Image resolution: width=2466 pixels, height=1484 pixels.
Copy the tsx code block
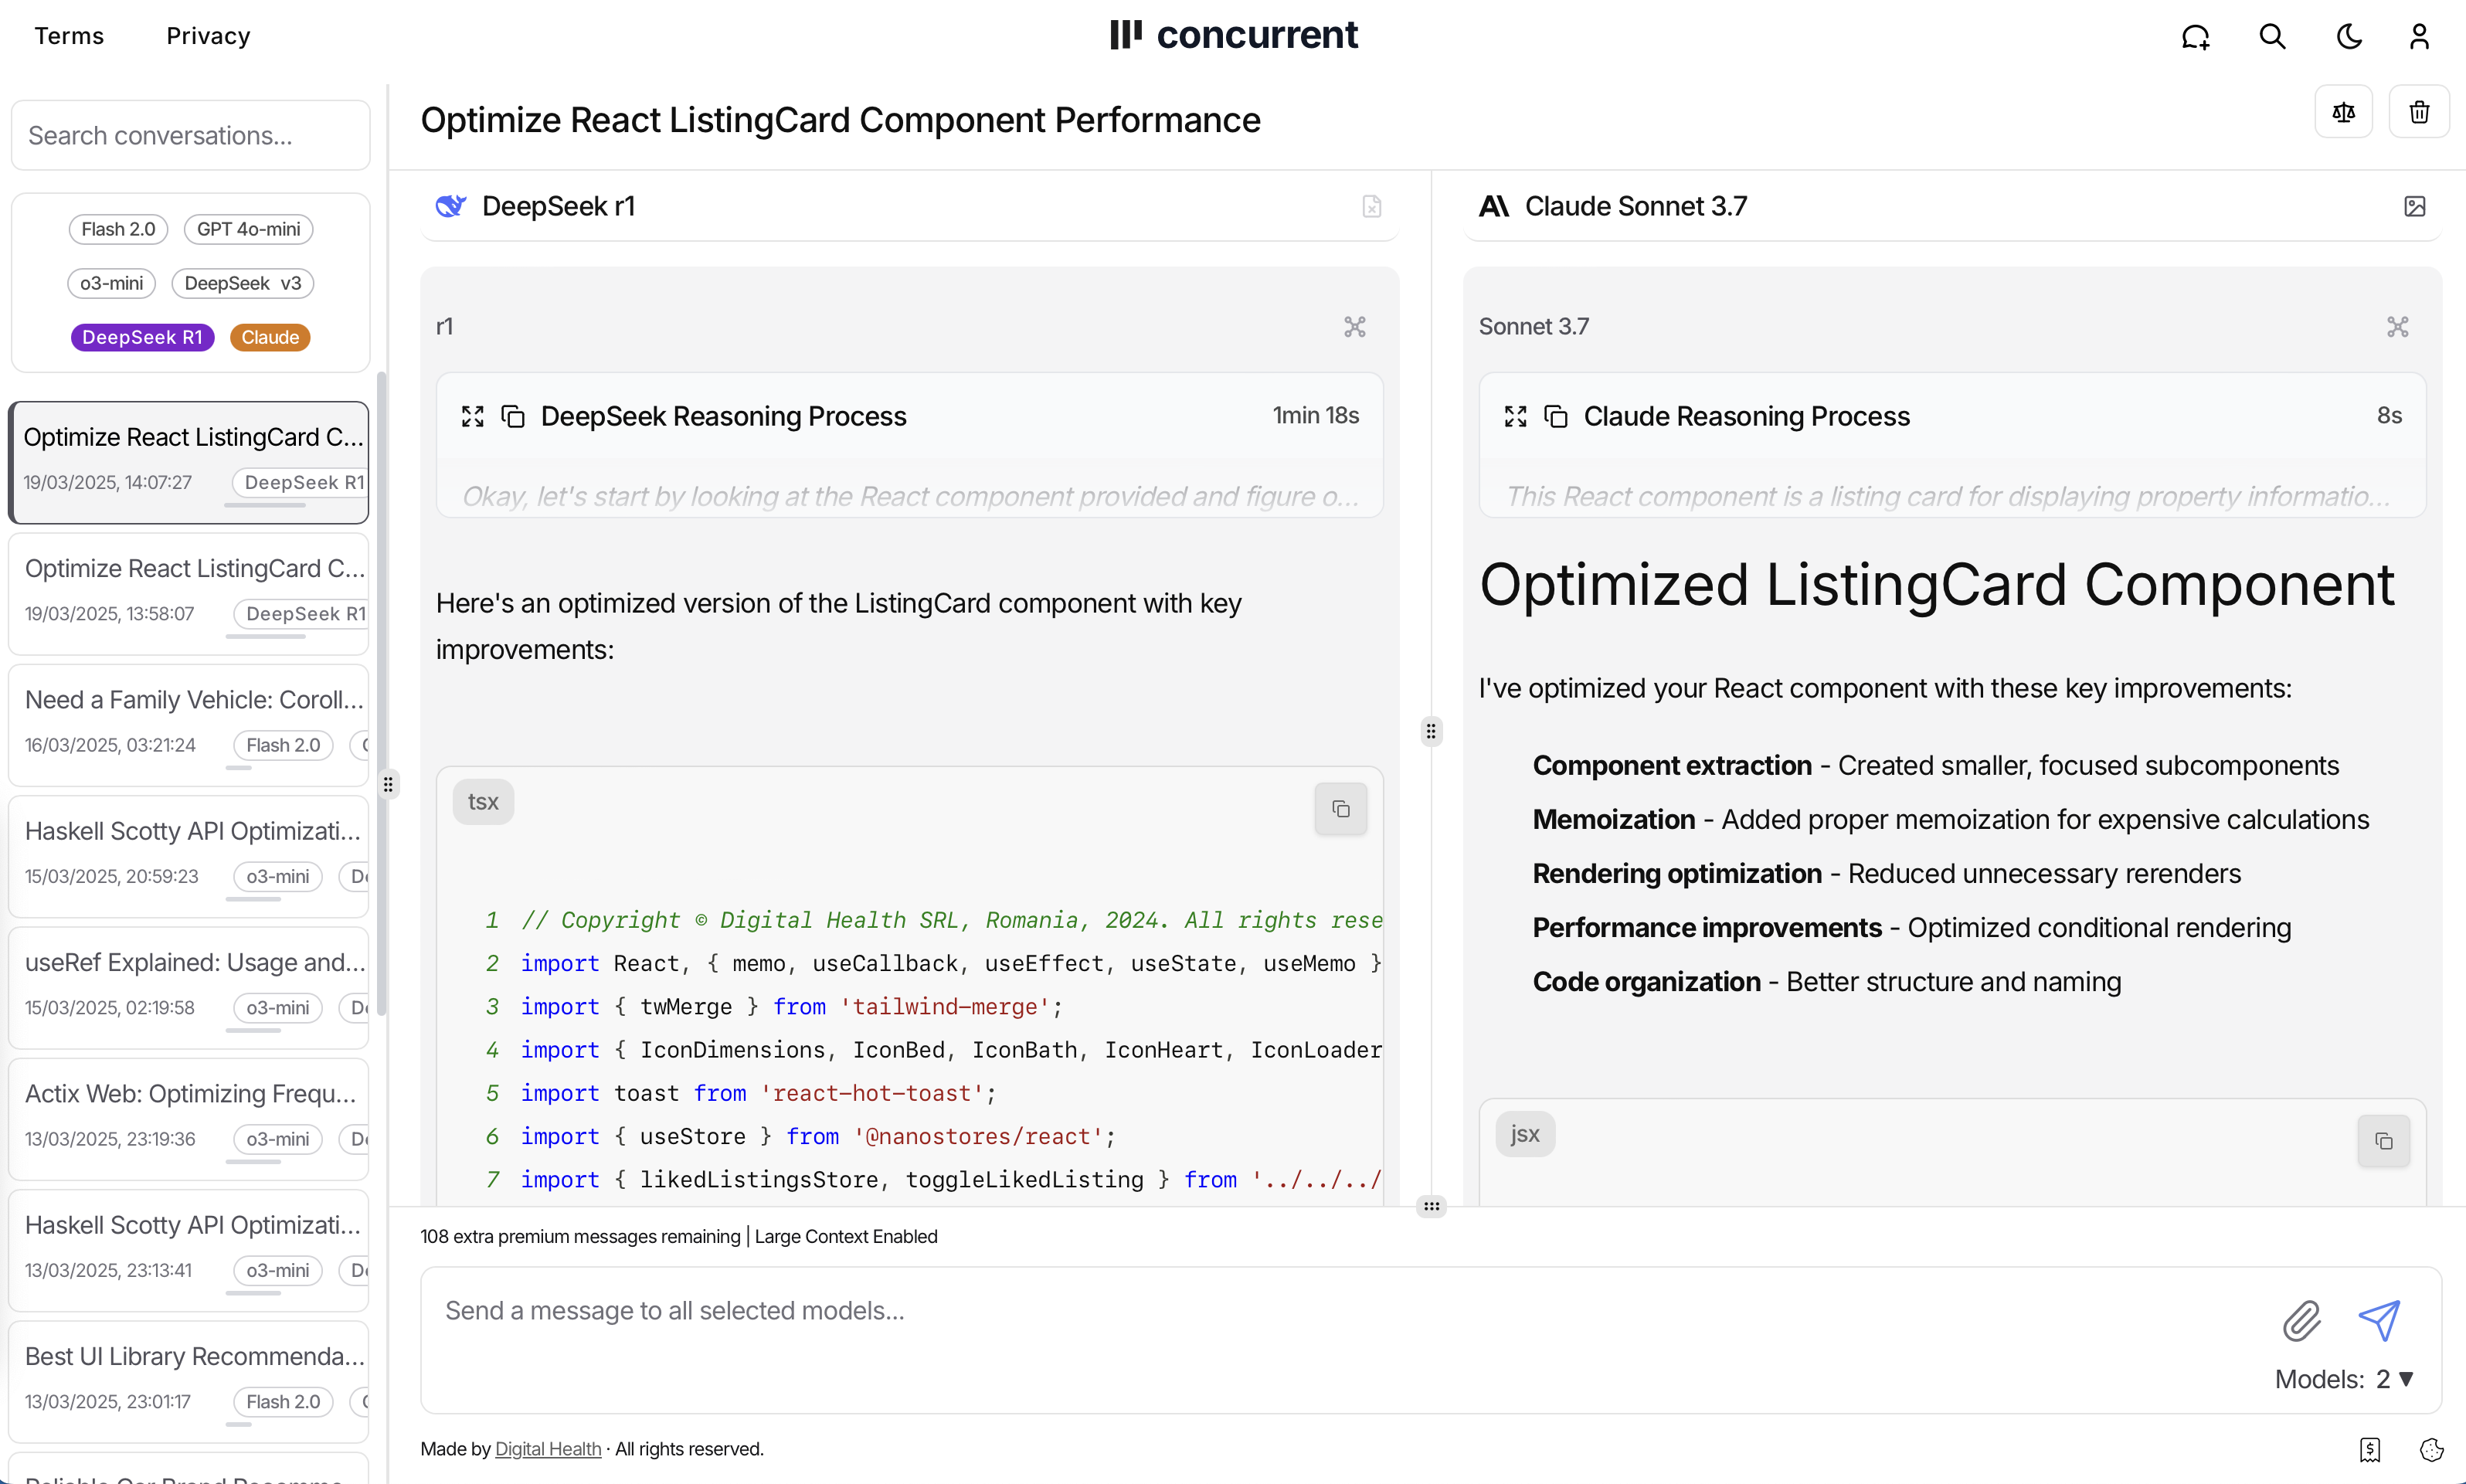coord(1340,809)
